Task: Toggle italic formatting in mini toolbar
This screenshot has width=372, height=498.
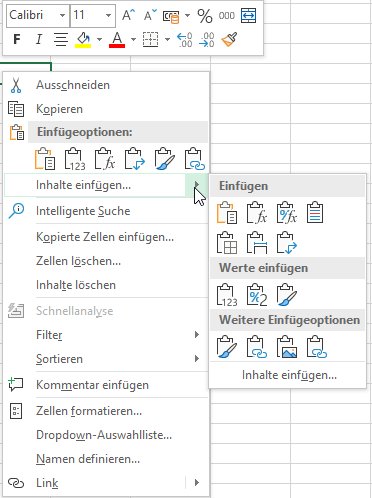Action: [x=39, y=39]
